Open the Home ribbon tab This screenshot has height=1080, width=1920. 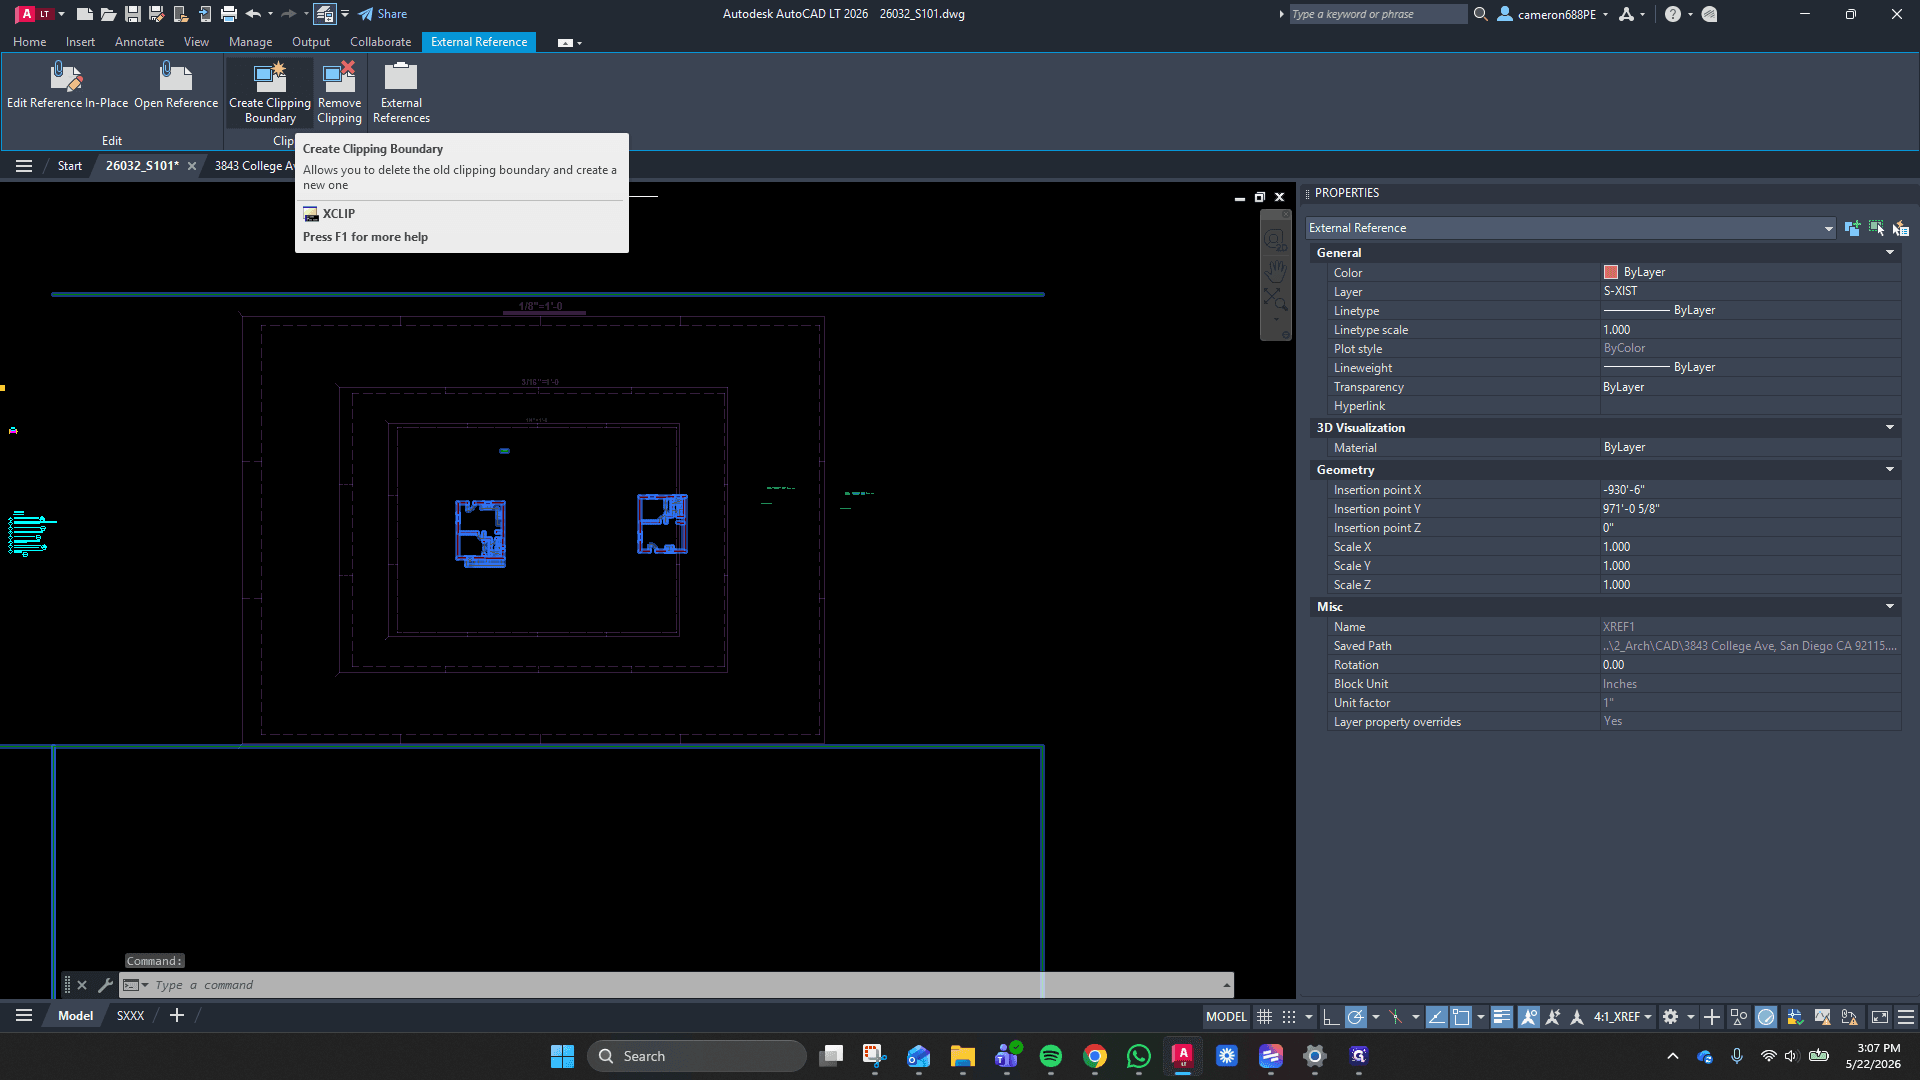[29, 42]
